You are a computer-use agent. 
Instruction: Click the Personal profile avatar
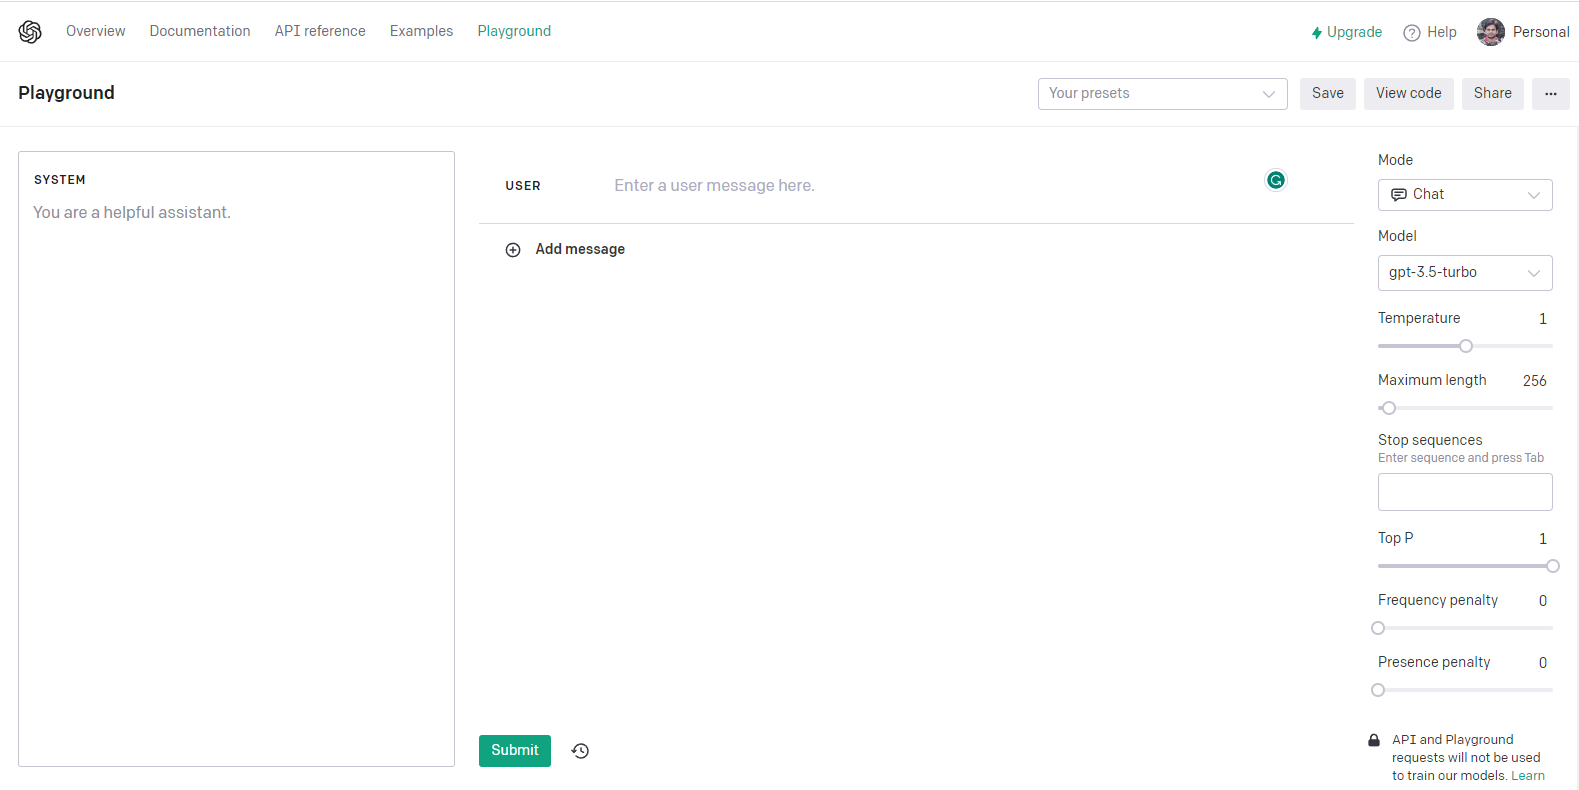tap(1490, 32)
